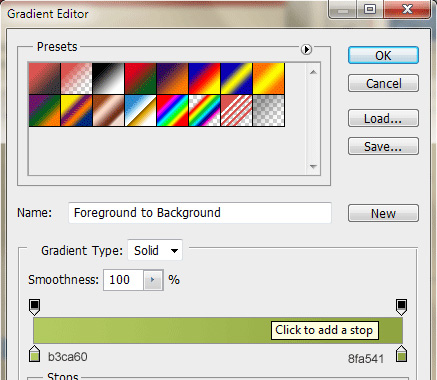
Task: Select the left opacity stop
Action: 34,307
